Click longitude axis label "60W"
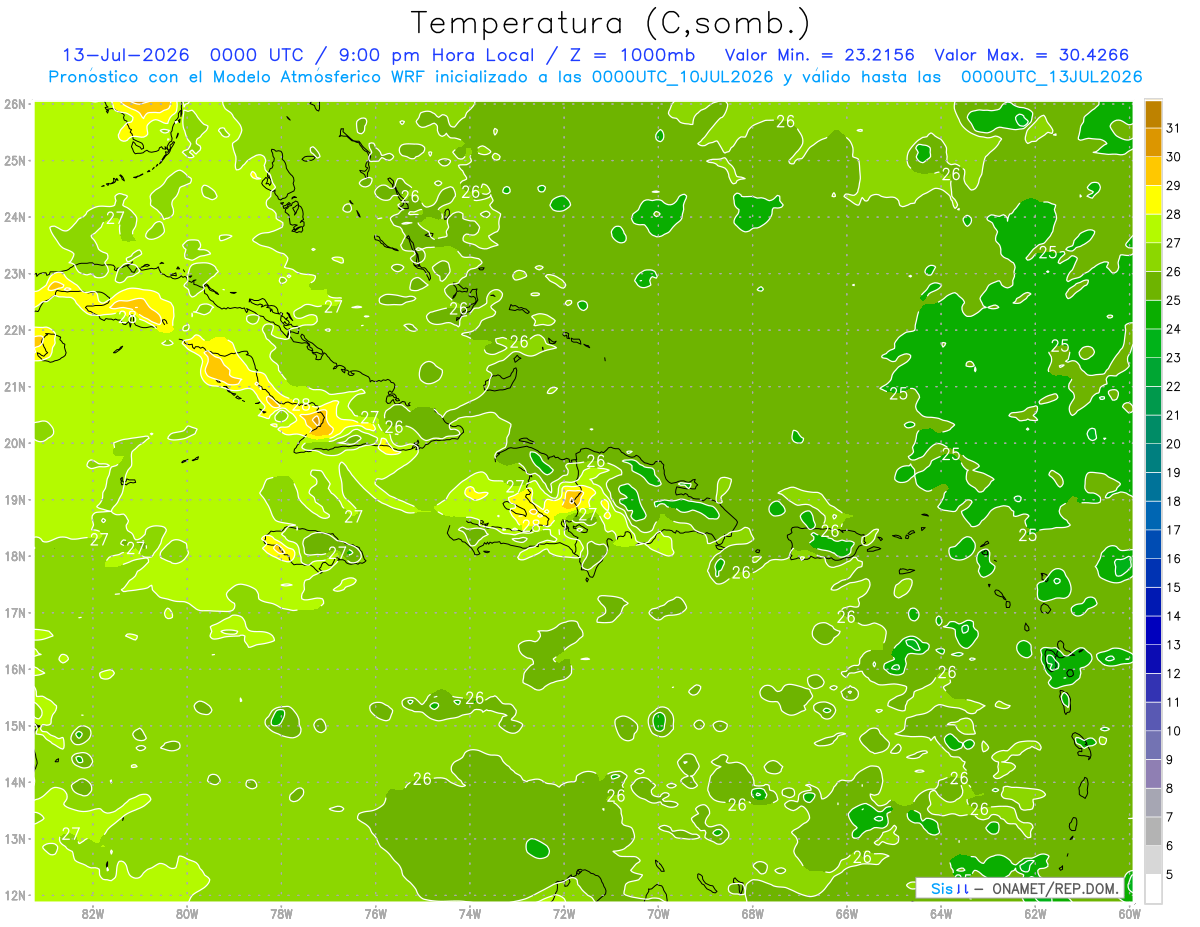 click(x=1130, y=913)
